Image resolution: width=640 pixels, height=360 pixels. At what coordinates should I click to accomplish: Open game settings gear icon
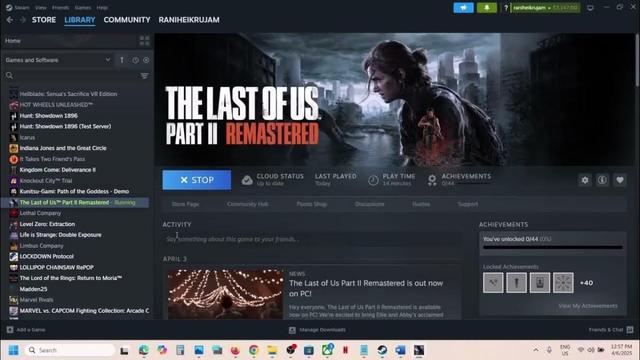[585, 180]
